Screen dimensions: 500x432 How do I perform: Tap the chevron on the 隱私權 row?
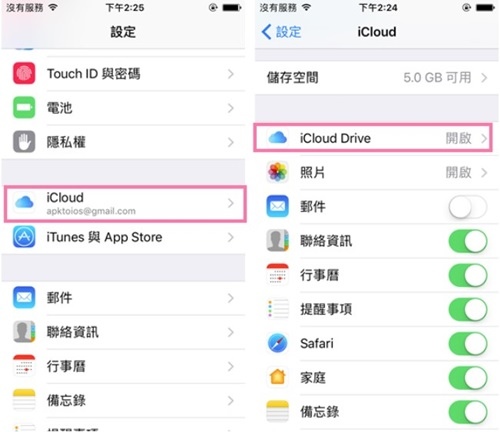point(231,142)
